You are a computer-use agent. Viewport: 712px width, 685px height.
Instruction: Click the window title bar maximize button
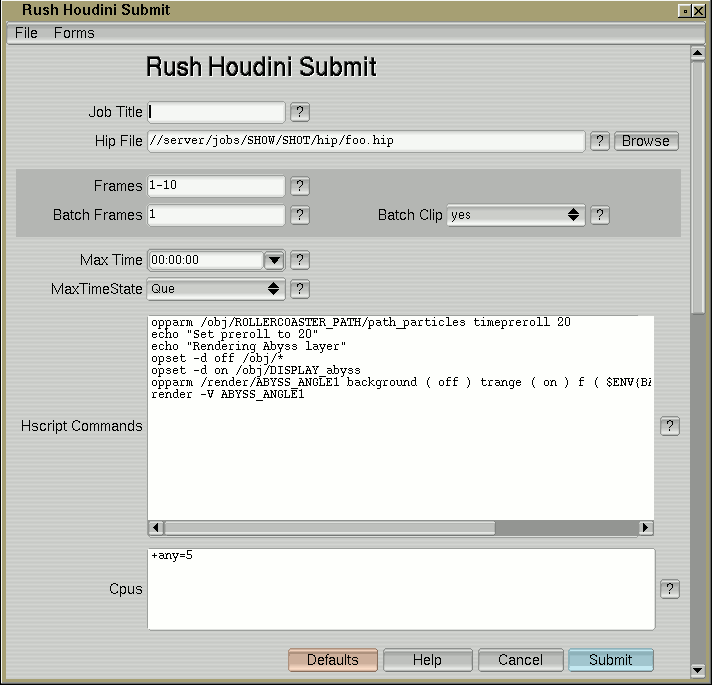pyautogui.click(x=685, y=10)
